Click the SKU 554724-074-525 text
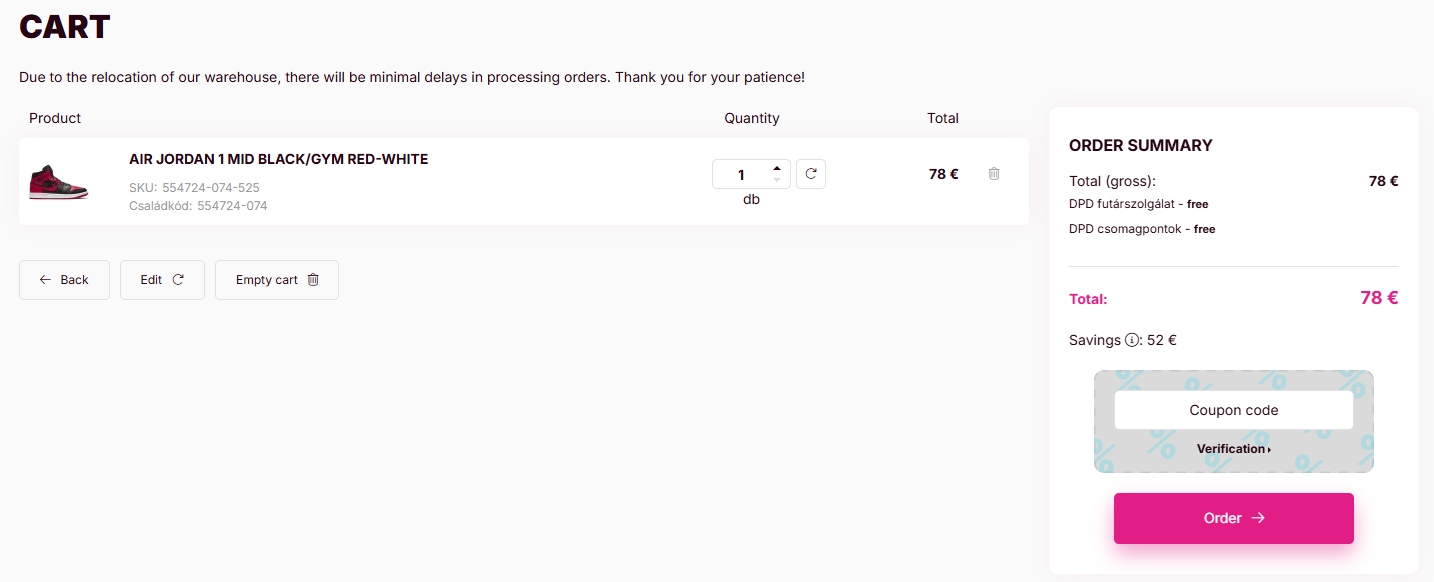This screenshot has width=1434, height=582. [194, 187]
